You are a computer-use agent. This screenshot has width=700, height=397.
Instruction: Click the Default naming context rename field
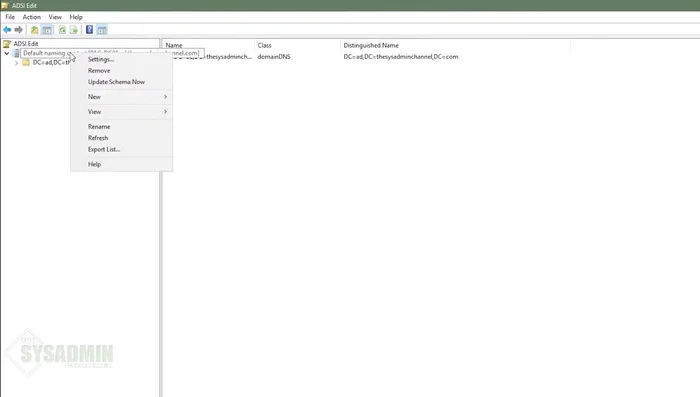pyautogui.click(x=112, y=53)
